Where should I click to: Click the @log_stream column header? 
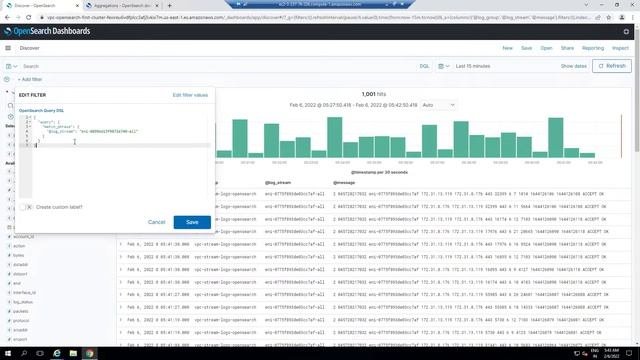(x=278, y=183)
